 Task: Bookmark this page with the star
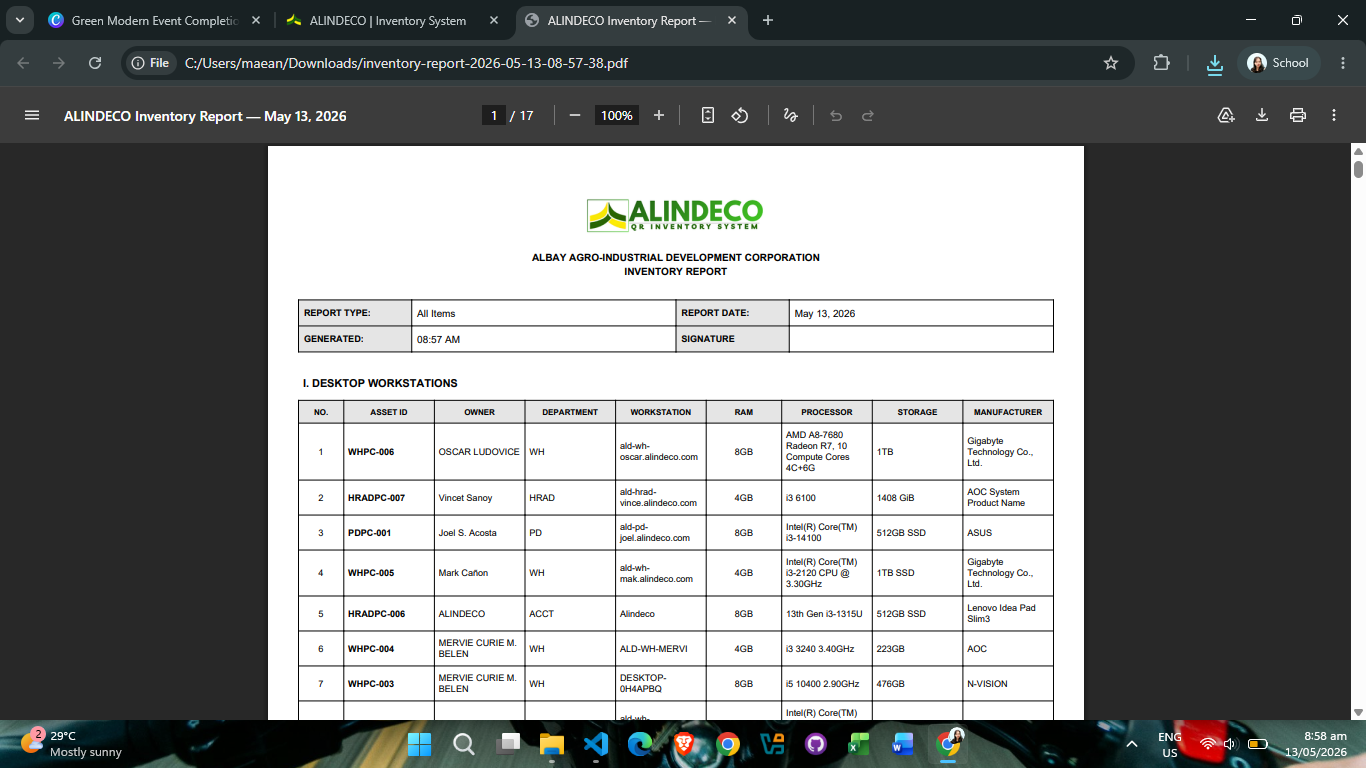coord(1111,63)
